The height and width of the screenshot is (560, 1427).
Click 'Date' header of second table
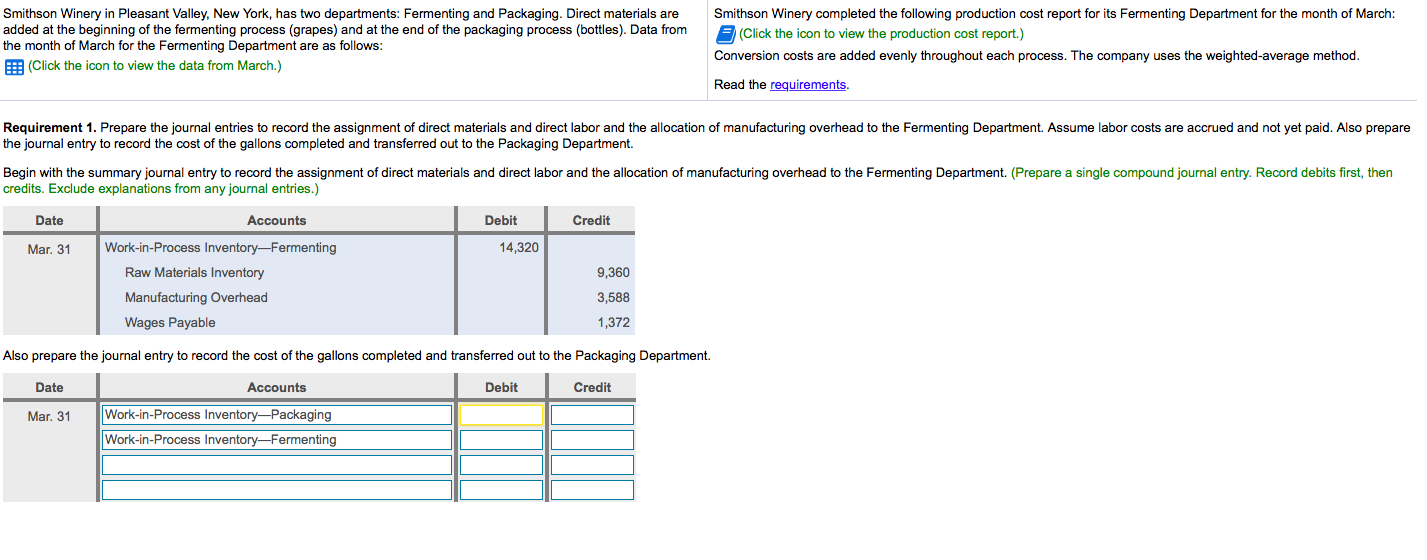pos(49,388)
